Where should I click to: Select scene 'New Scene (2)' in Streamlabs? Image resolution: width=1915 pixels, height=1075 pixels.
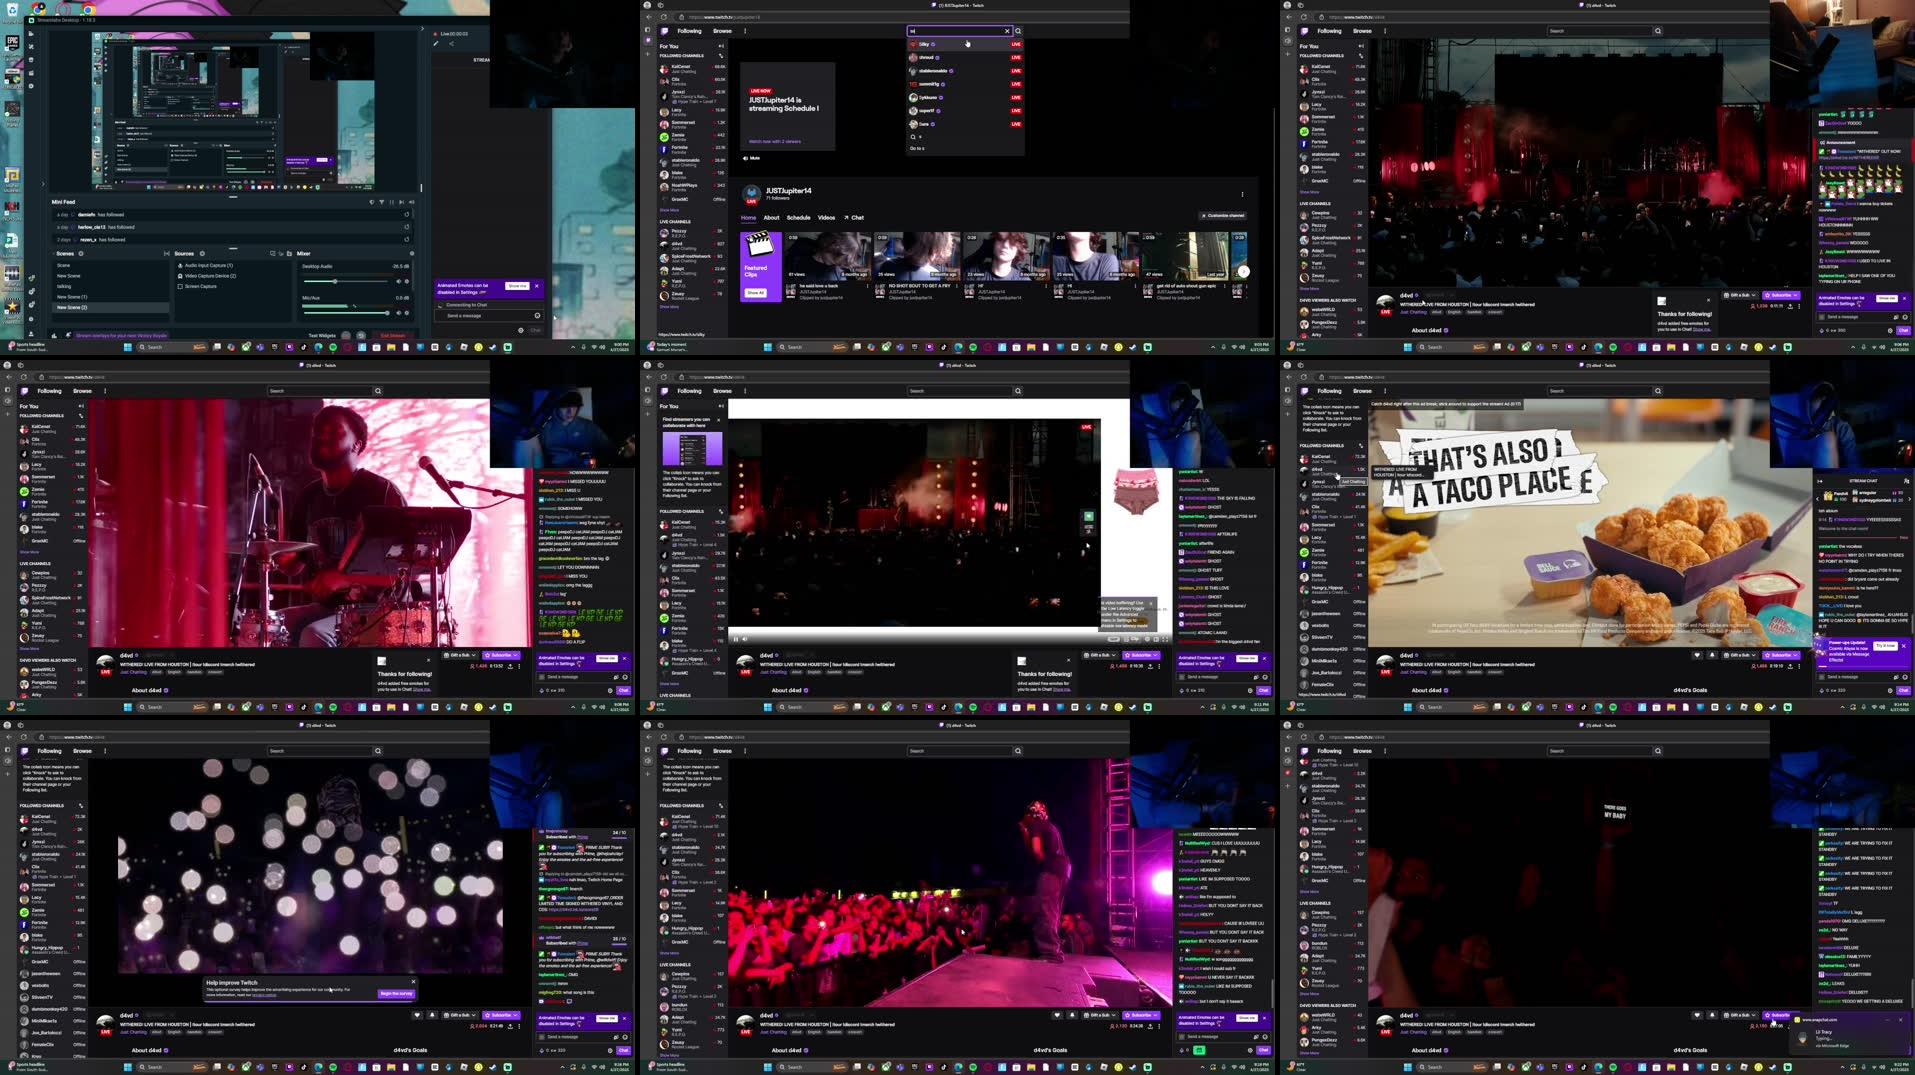click(x=110, y=307)
